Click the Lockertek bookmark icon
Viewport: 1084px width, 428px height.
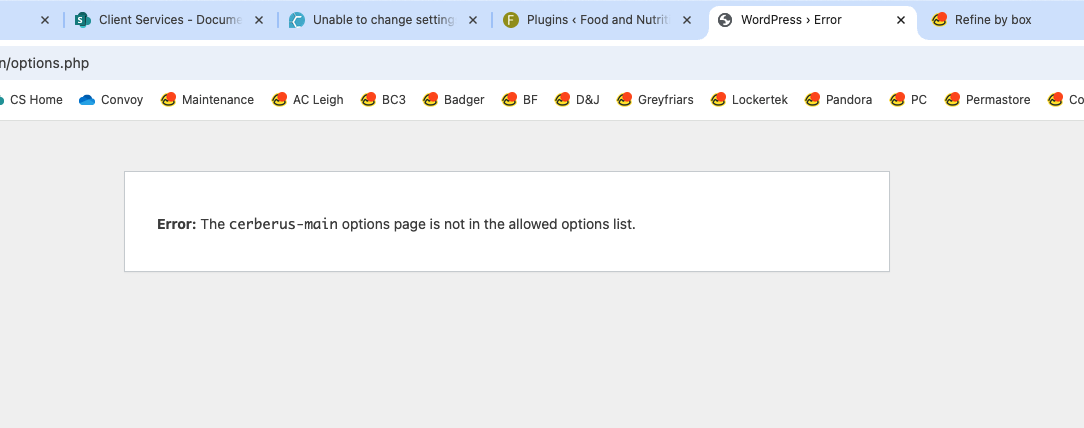(718, 100)
